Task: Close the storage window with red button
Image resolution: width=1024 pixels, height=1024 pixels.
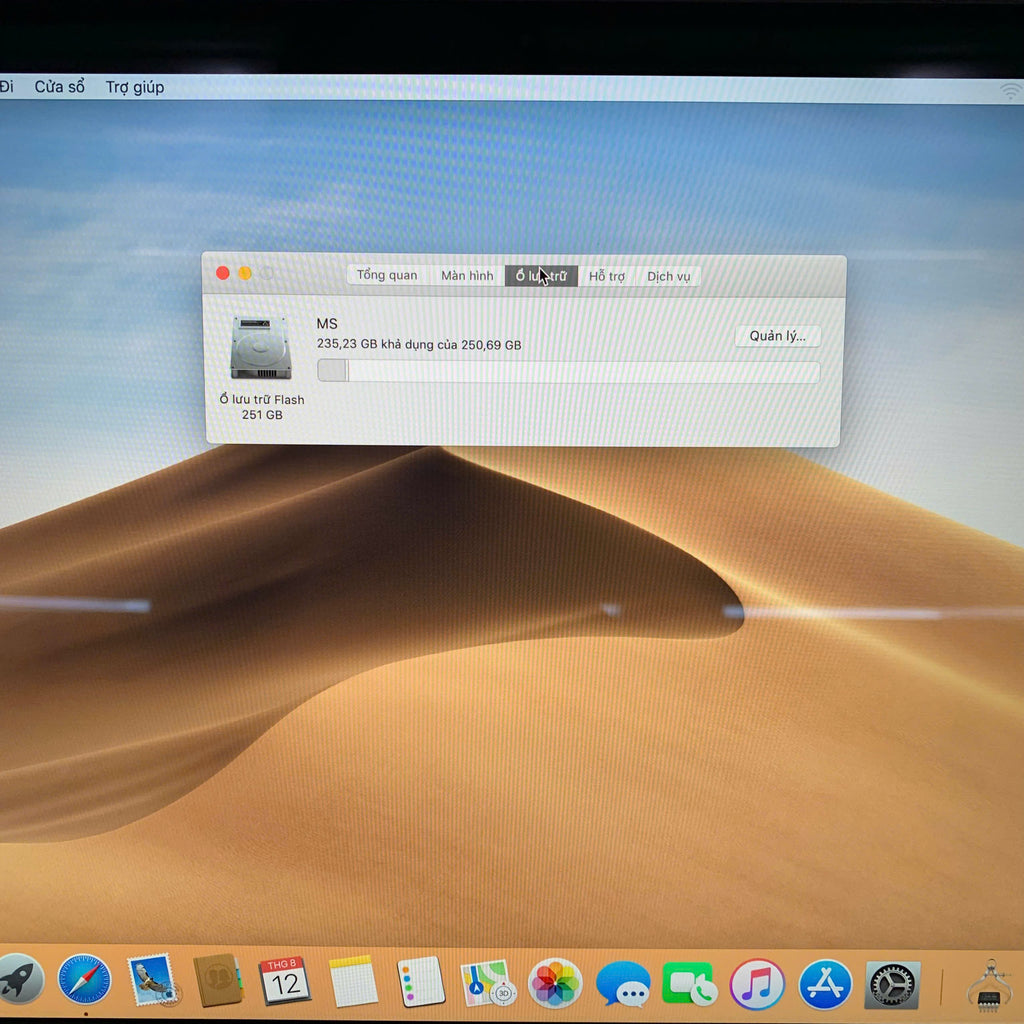Action: [223, 273]
